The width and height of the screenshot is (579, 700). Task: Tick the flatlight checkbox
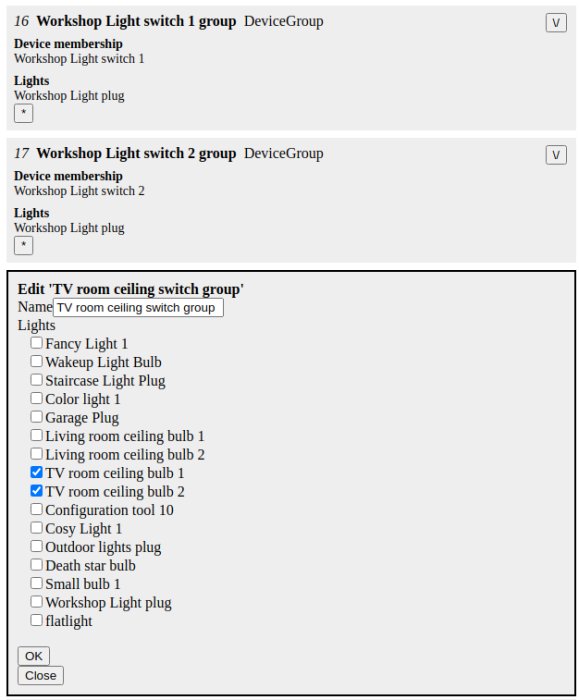[36, 621]
